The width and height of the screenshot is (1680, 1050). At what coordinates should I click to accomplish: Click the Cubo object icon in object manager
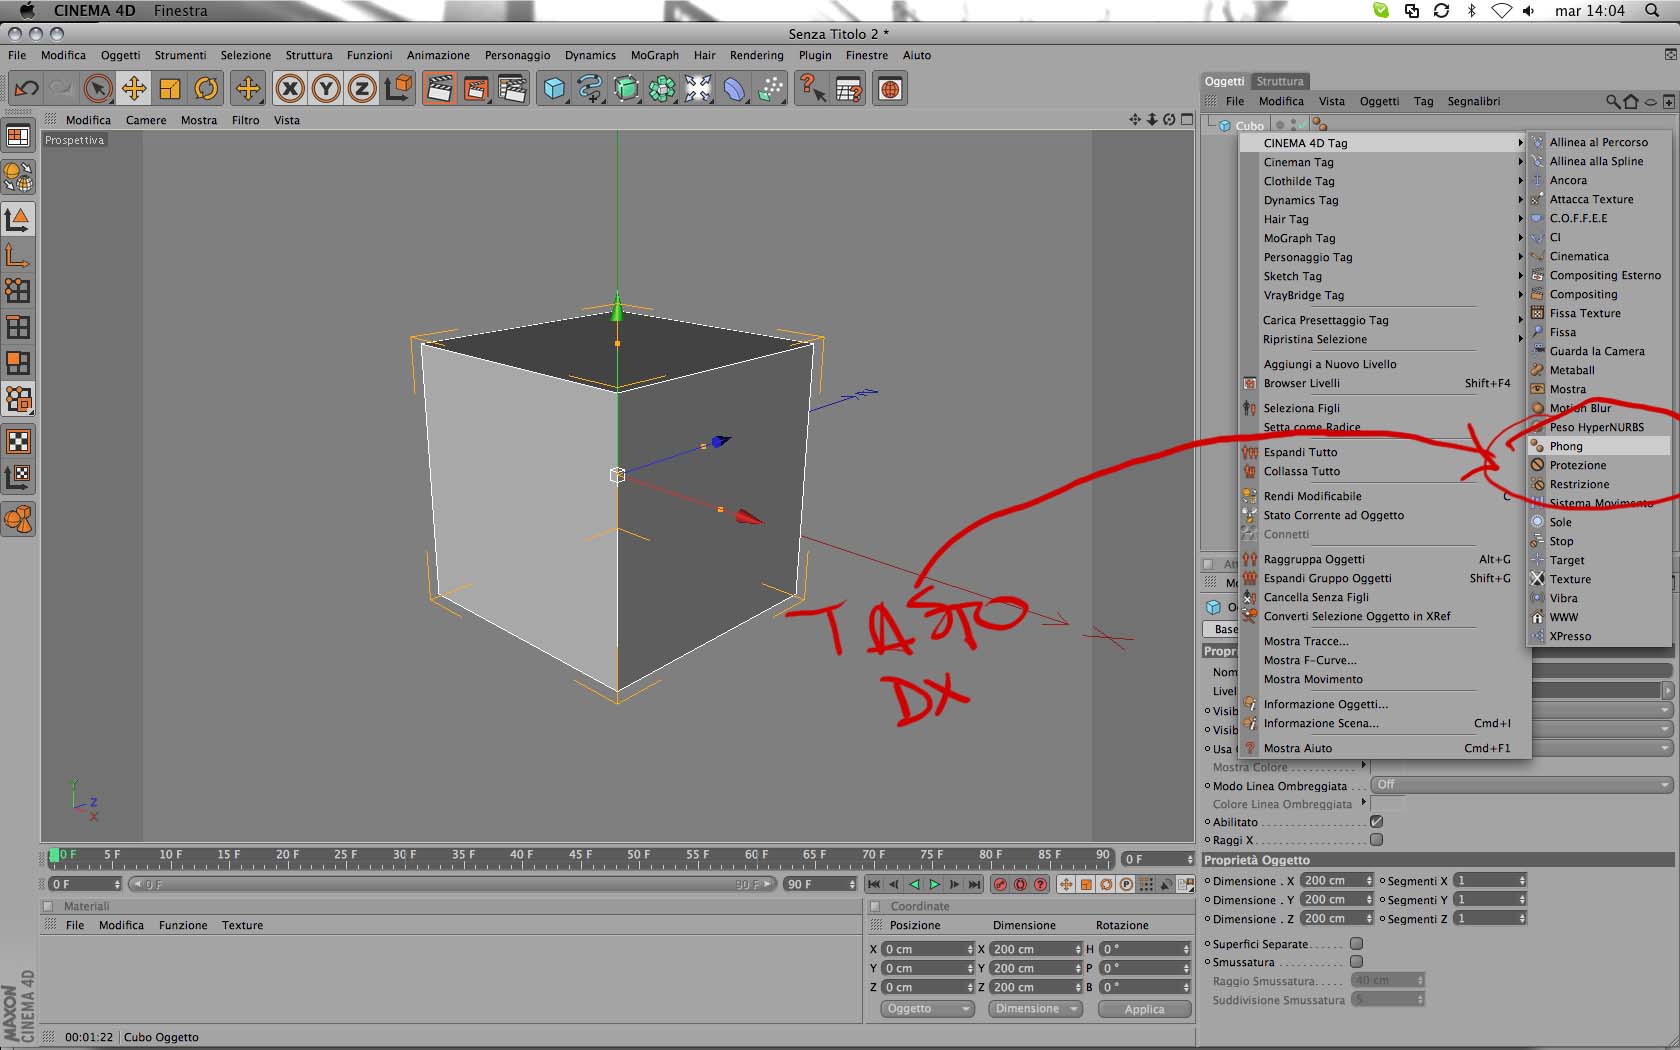(x=1224, y=126)
